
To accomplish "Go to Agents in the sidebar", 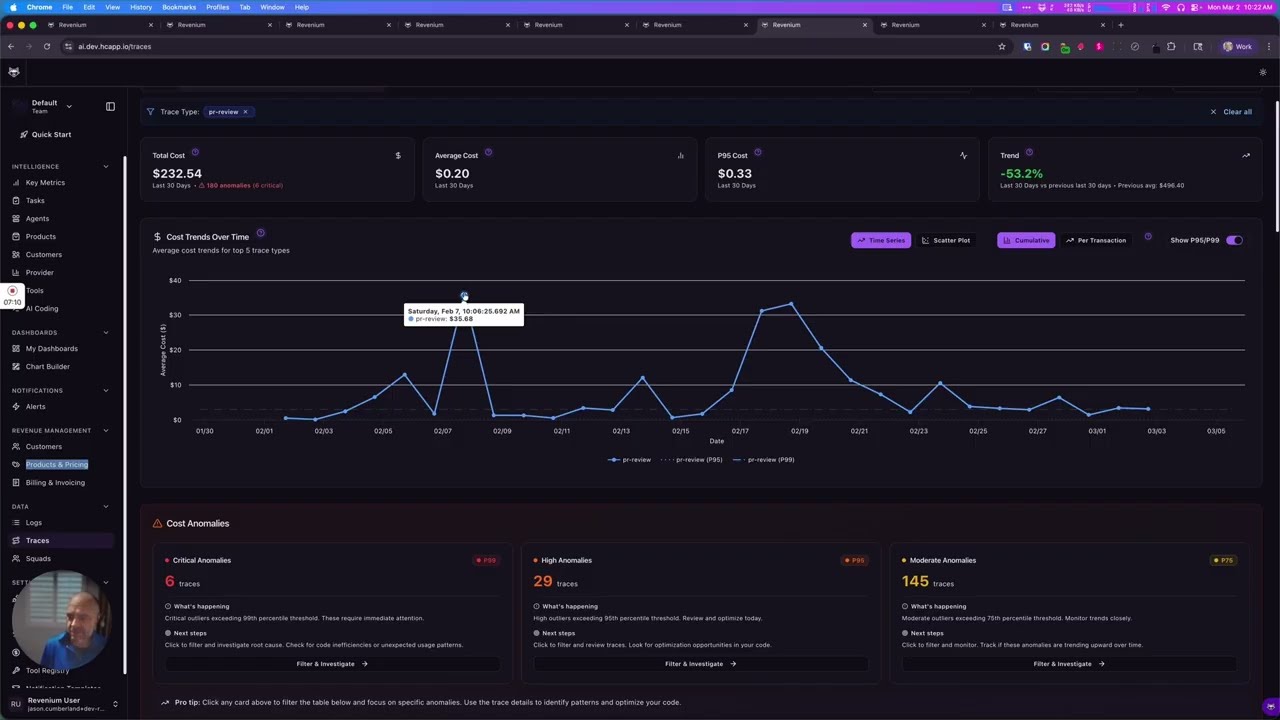I will [x=37, y=218].
